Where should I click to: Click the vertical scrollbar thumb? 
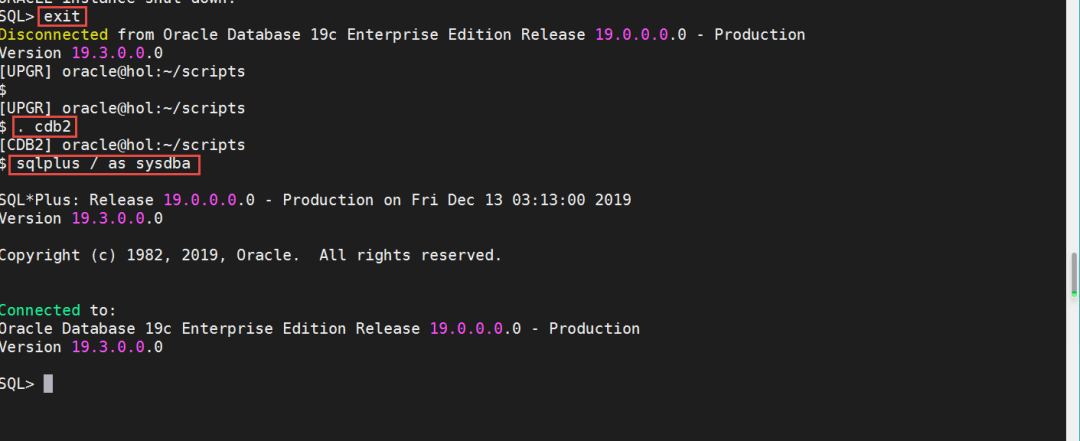pyautogui.click(x=1073, y=277)
